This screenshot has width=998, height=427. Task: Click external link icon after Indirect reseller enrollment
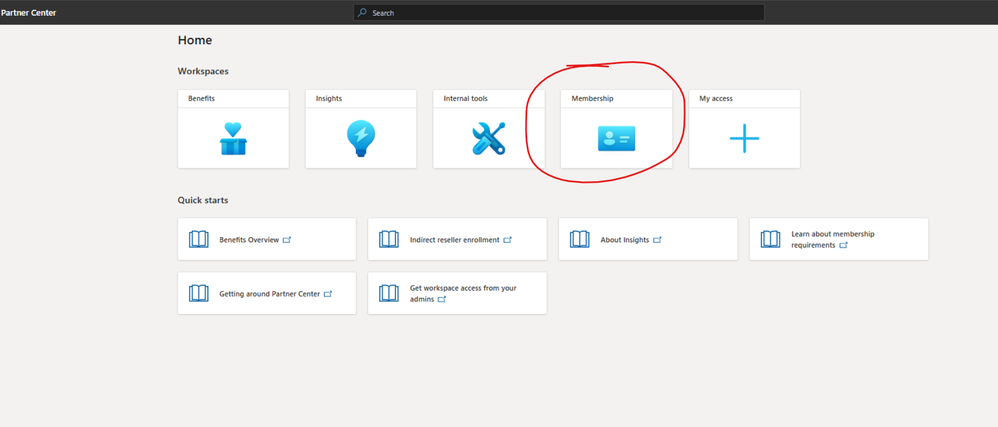(507, 240)
